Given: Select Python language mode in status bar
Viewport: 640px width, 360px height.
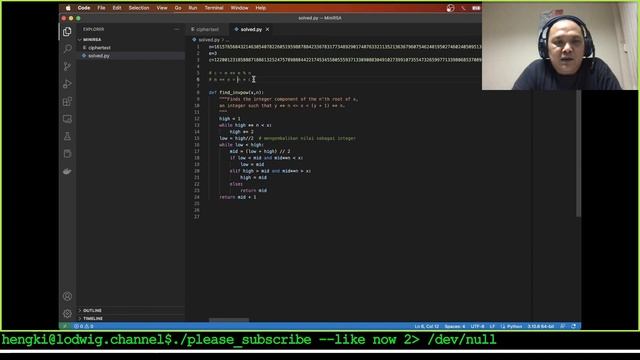Looking at the screenshot, I should click(514, 326).
